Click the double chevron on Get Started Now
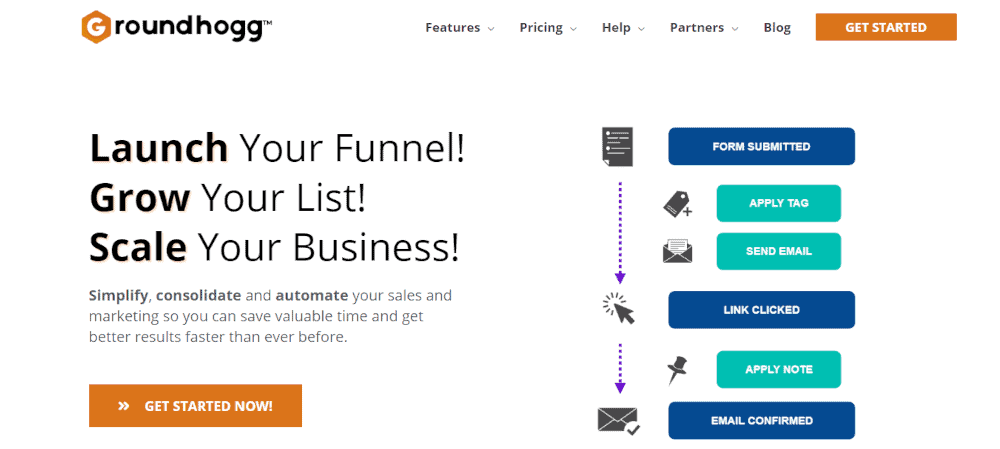This screenshot has height=449, width=1000. point(124,406)
